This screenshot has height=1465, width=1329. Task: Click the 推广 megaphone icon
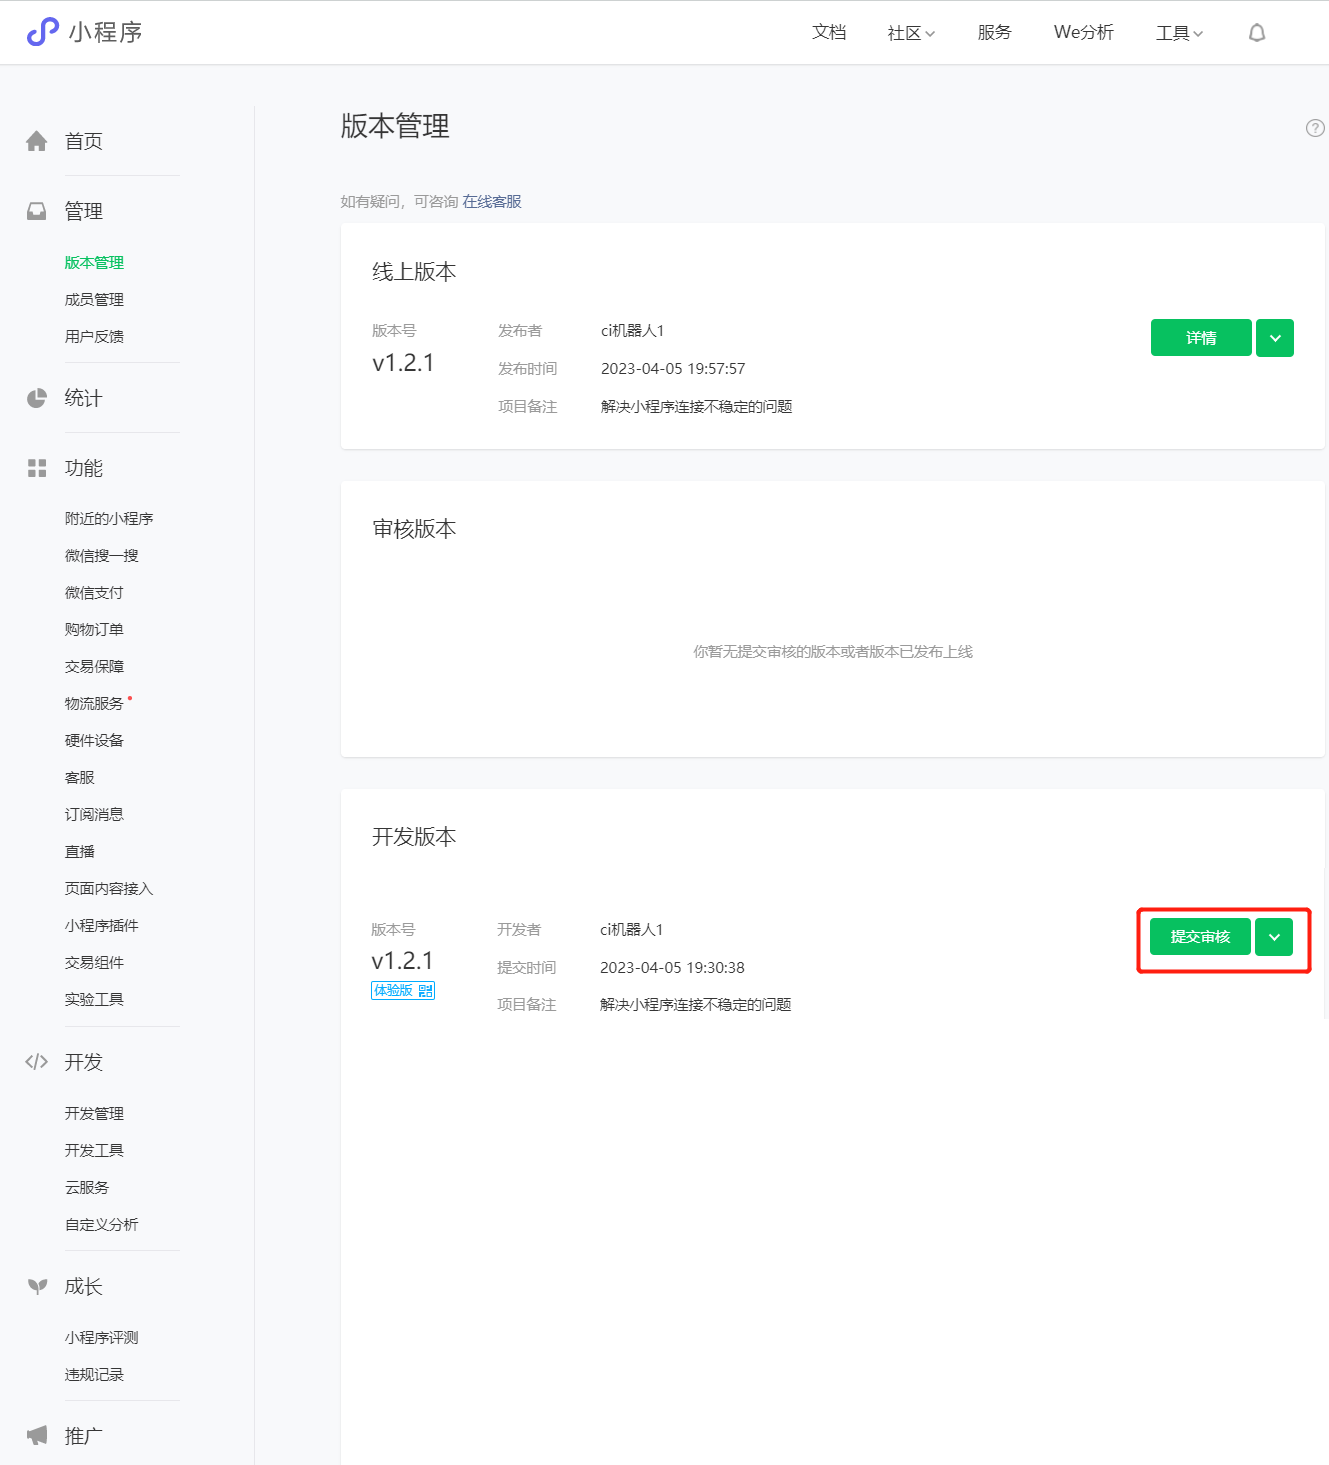pyautogui.click(x=37, y=1436)
